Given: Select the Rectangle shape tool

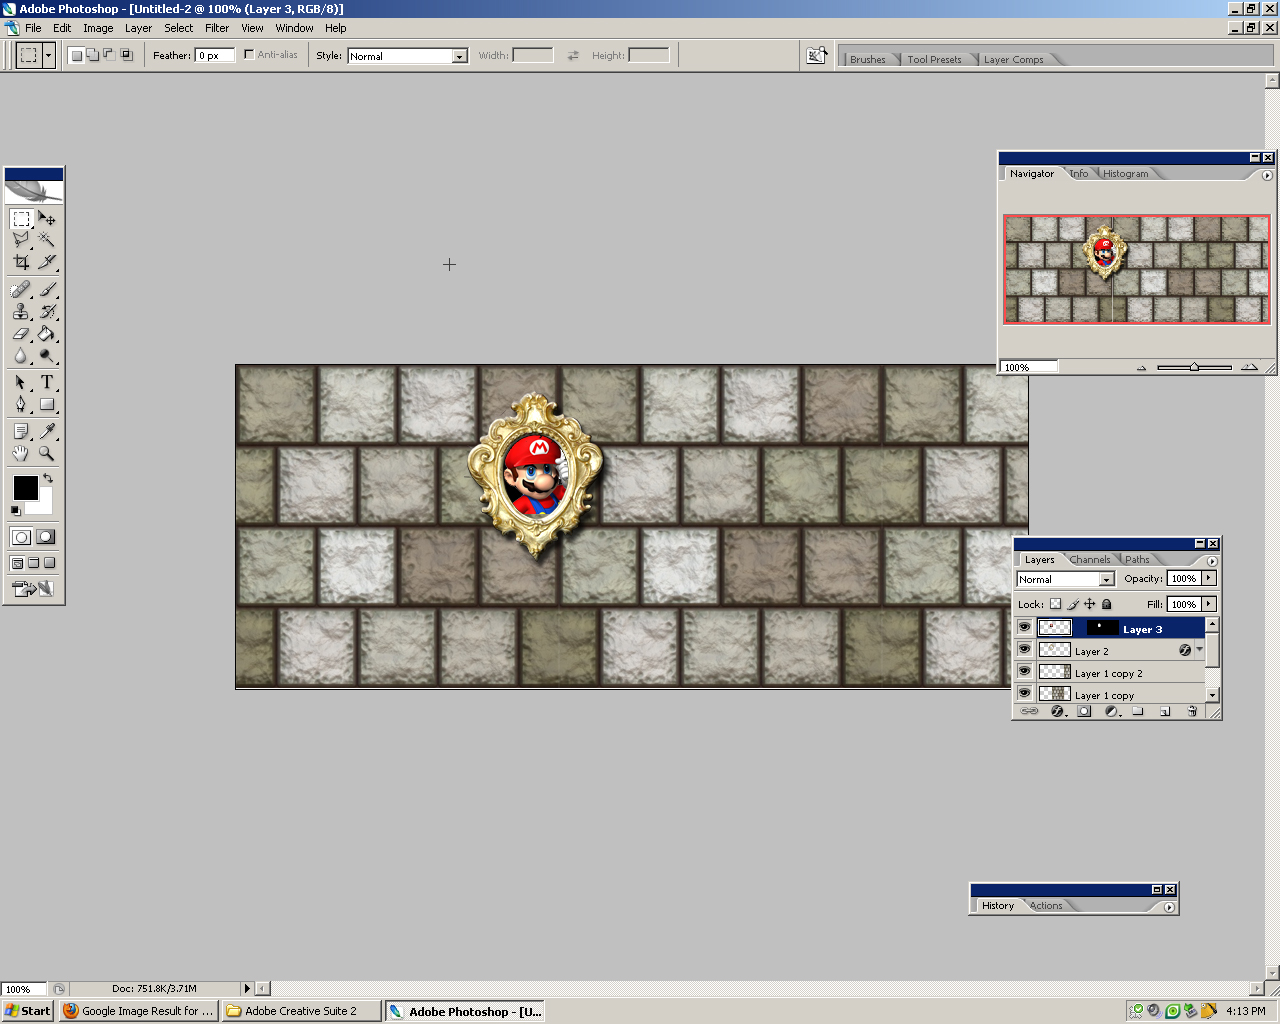Looking at the screenshot, I should point(47,405).
